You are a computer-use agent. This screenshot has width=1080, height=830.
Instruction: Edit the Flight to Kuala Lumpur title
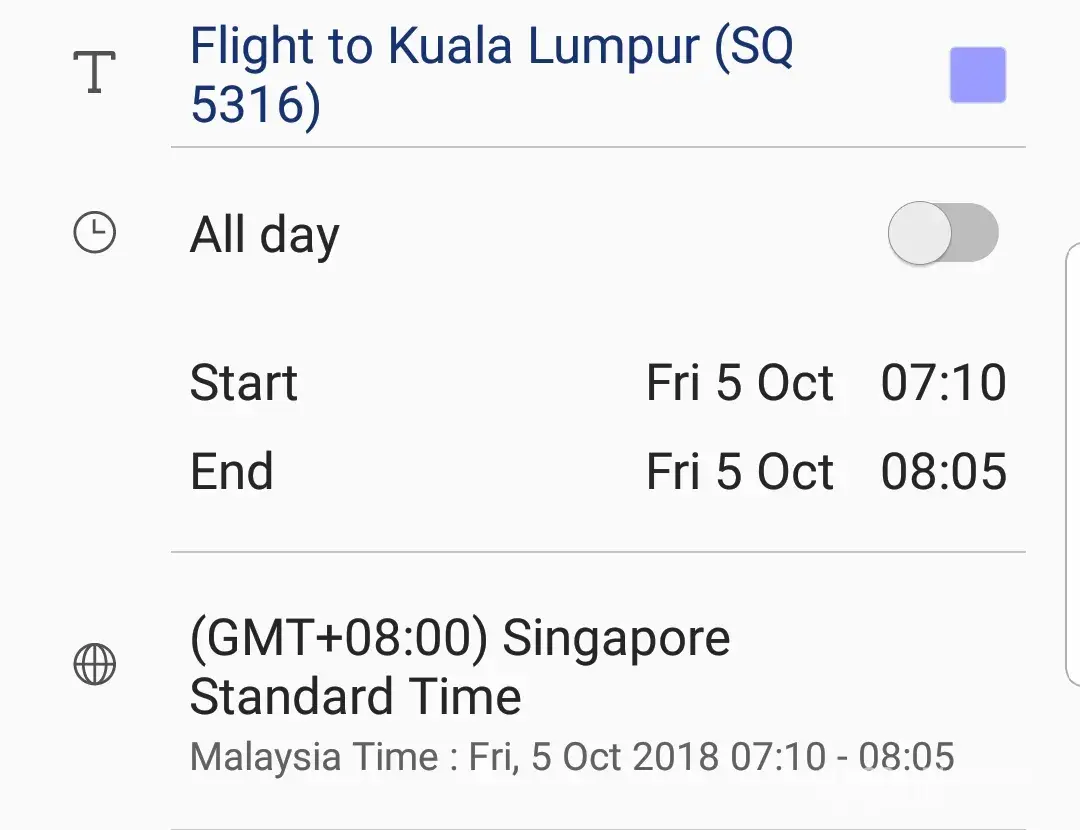click(x=490, y=47)
